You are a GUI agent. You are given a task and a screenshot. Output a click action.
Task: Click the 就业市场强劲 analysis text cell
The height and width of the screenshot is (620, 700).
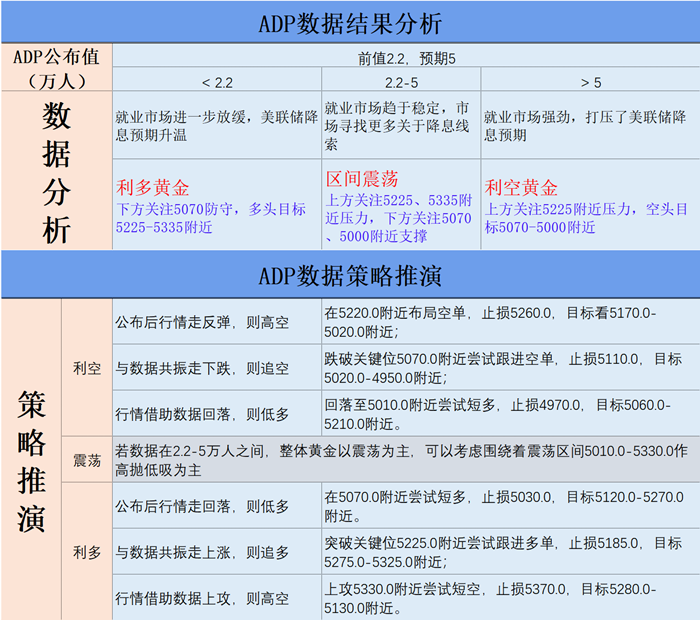(x=590, y=126)
